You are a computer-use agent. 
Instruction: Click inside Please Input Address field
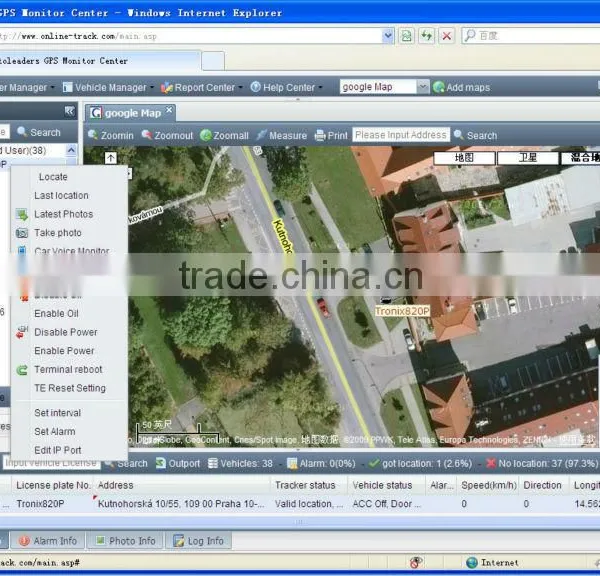[401, 135]
